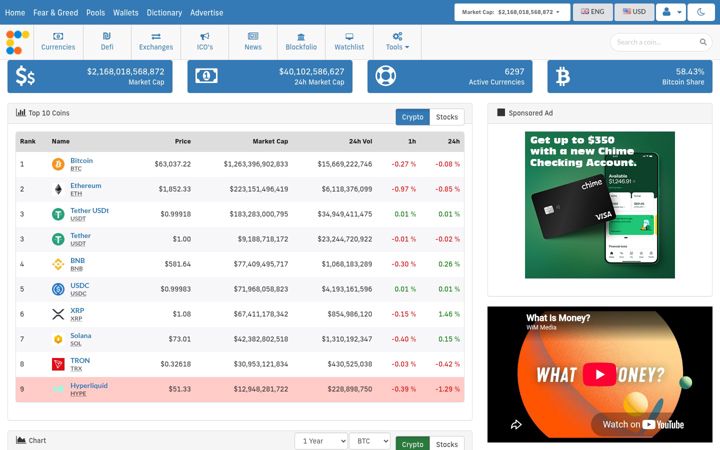Switch Chart panel to Stocks tab
This screenshot has height=450, width=720.
coord(447,444)
